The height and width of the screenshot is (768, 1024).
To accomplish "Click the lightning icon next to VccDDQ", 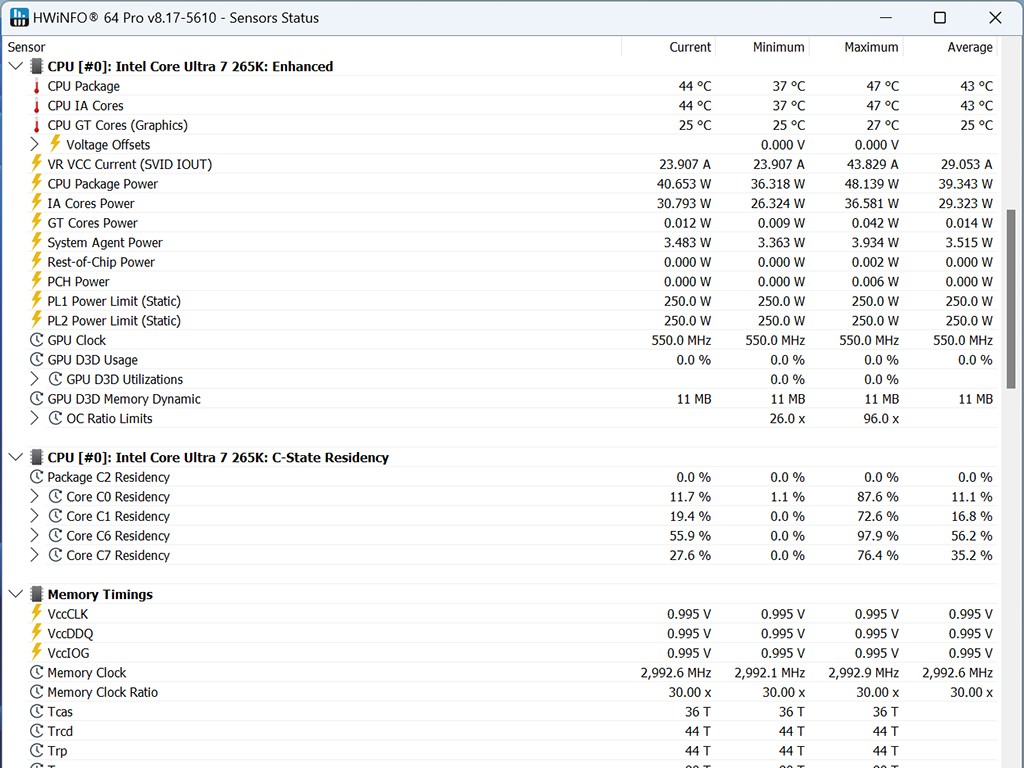I will [x=37, y=633].
